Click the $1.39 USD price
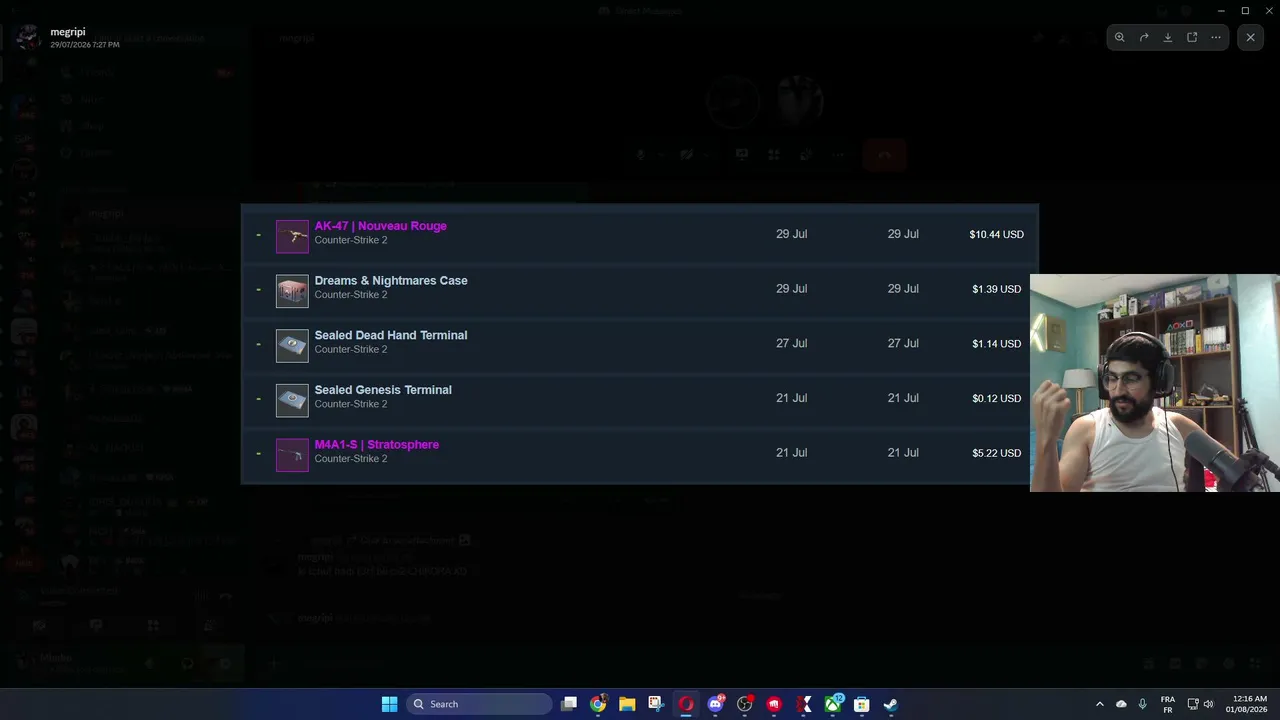This screenshot has height=720, width=1280. click(x=997, y=289)
